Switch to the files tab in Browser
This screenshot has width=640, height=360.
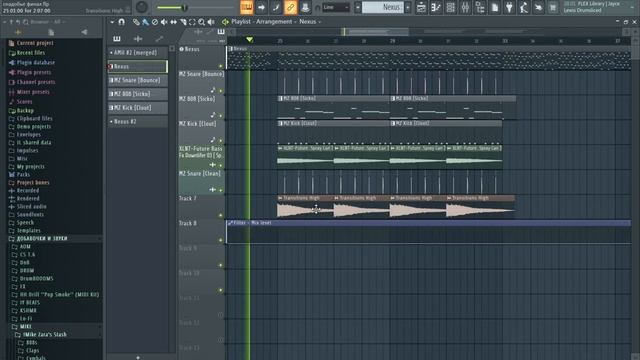(x=51, y=32)
